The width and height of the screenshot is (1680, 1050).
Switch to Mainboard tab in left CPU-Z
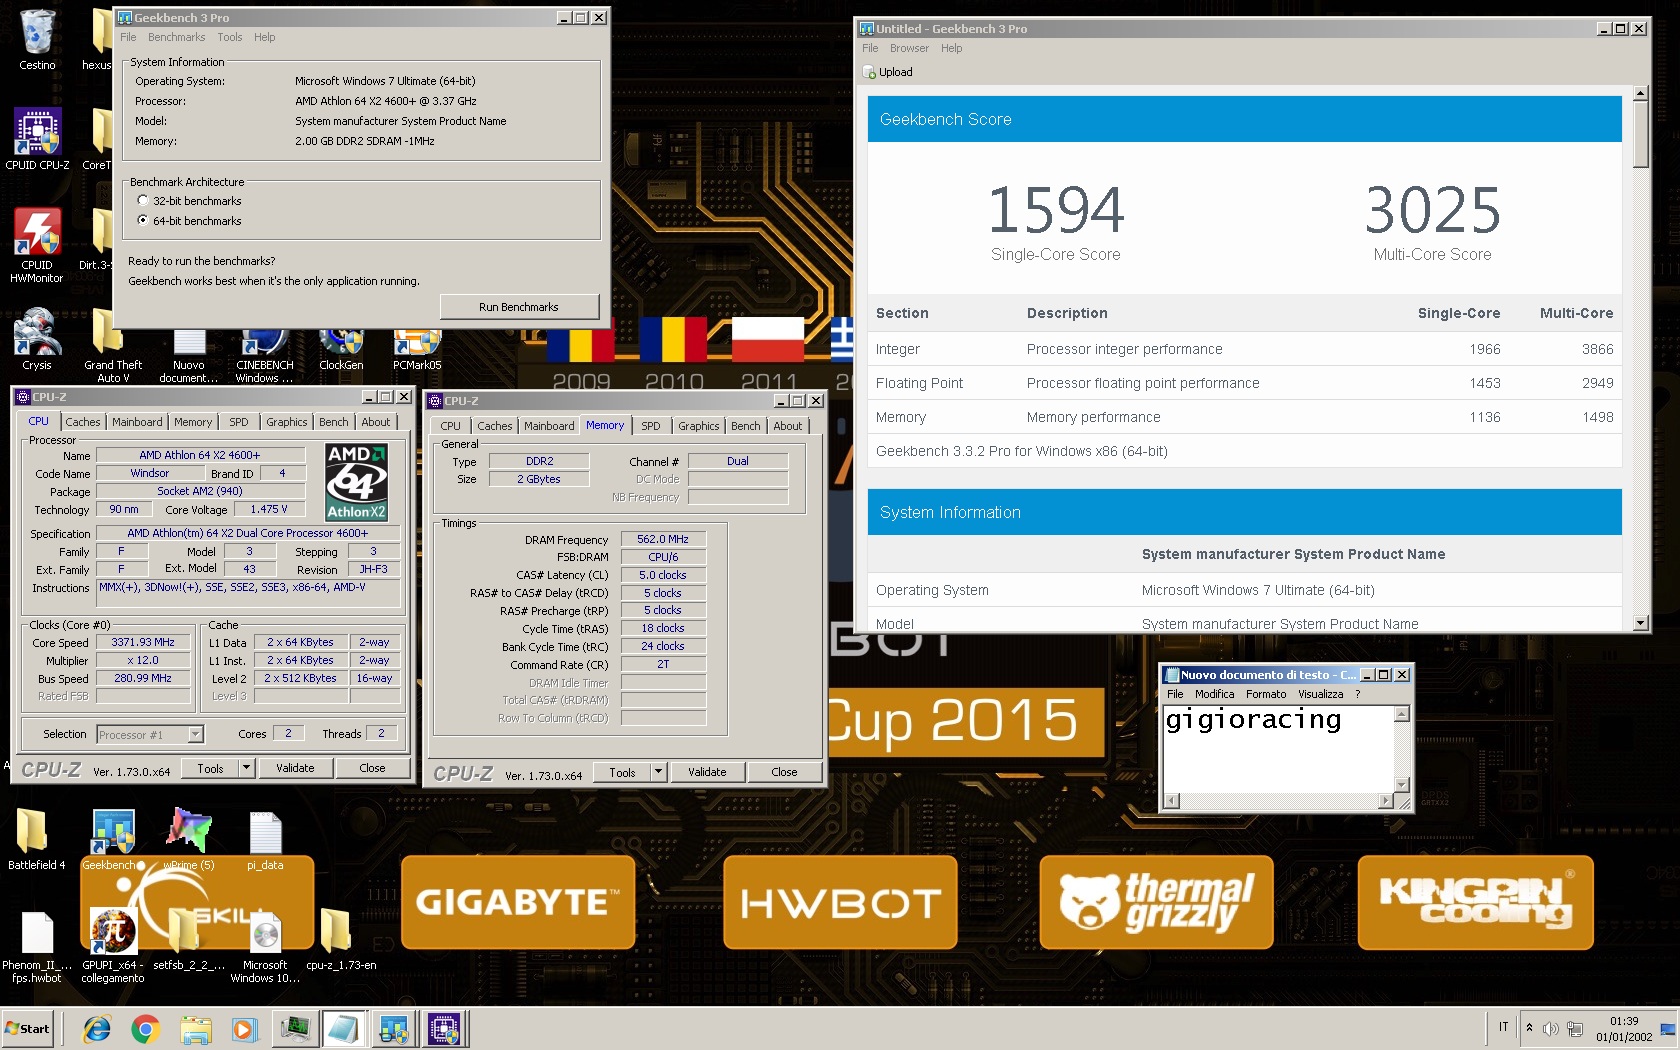point(137,422)
